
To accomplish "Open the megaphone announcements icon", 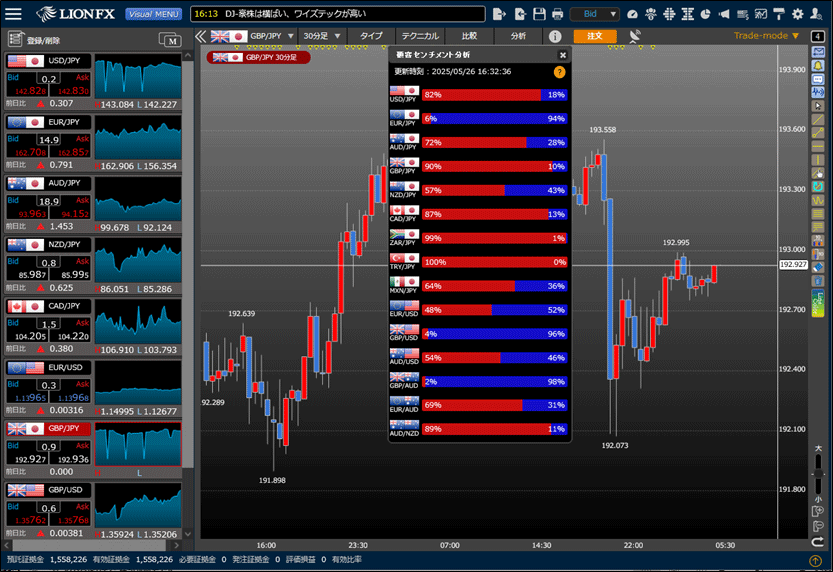I will [724, 14].
